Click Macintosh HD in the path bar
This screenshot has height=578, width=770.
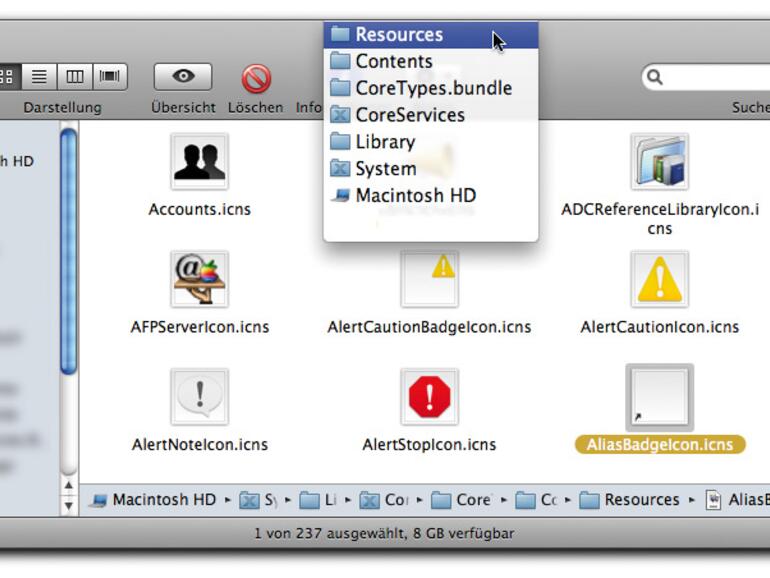[x=154, y=500]
